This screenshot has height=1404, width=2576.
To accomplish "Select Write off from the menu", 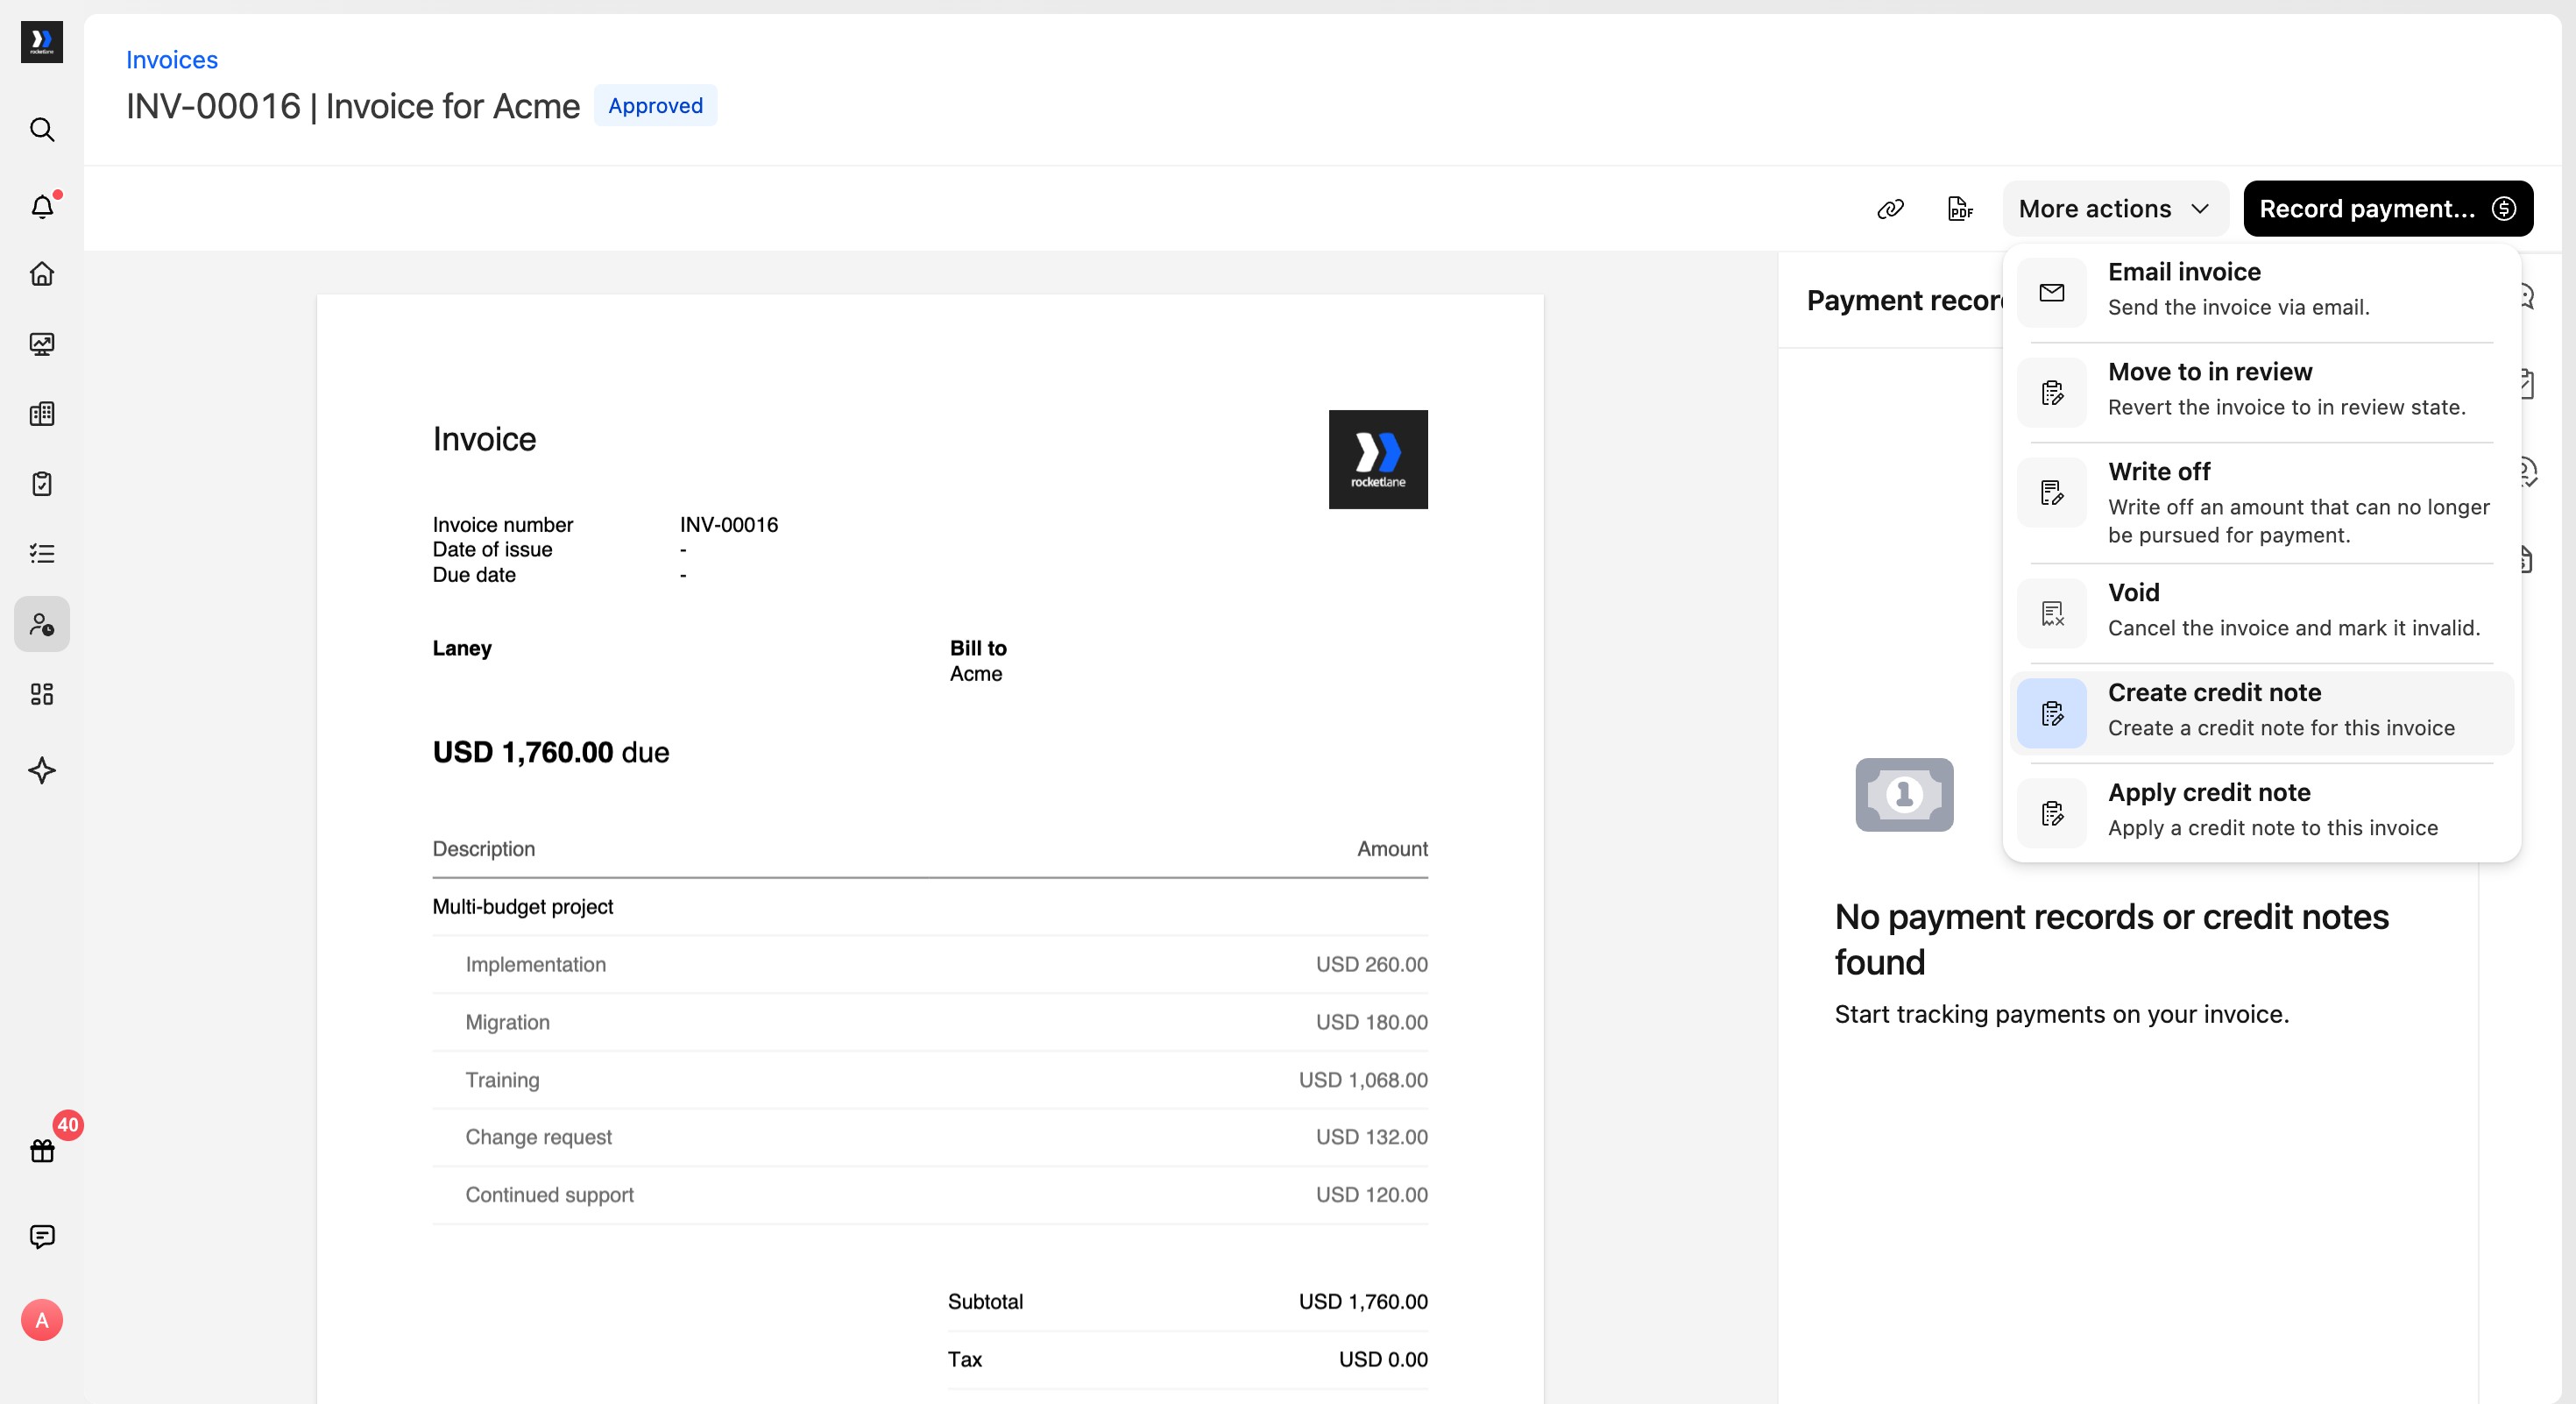I will (2262, 502).
